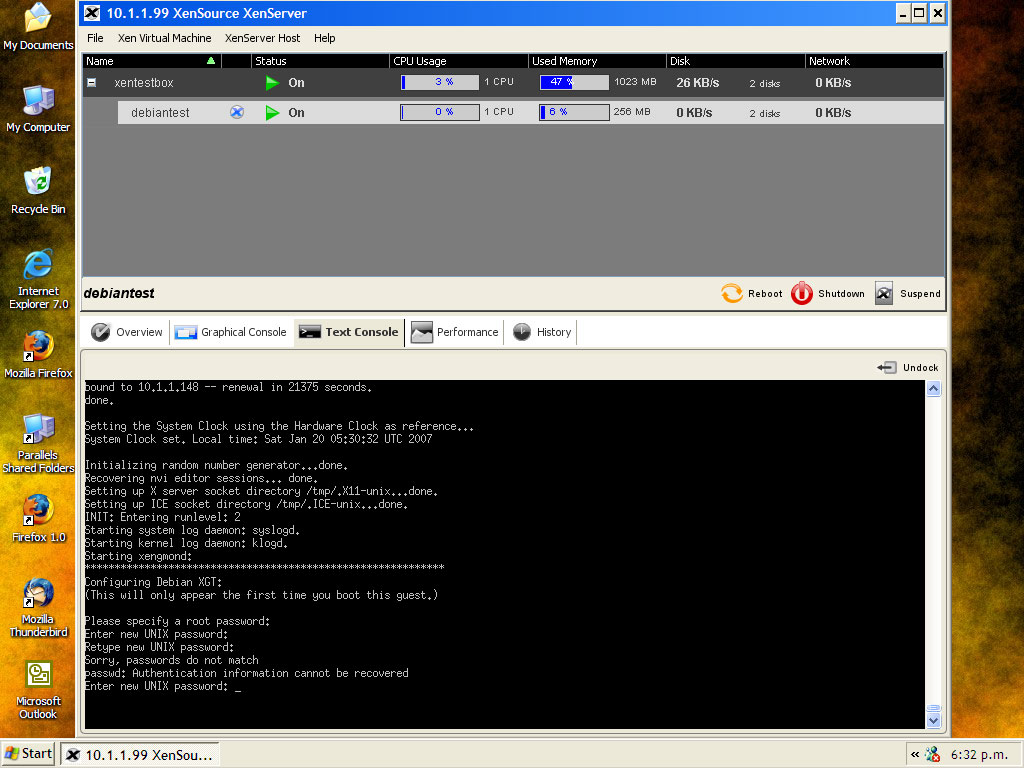Click the Undock button label
The width and height of the screenshot is (1024, 768).
tap(921, 368)
